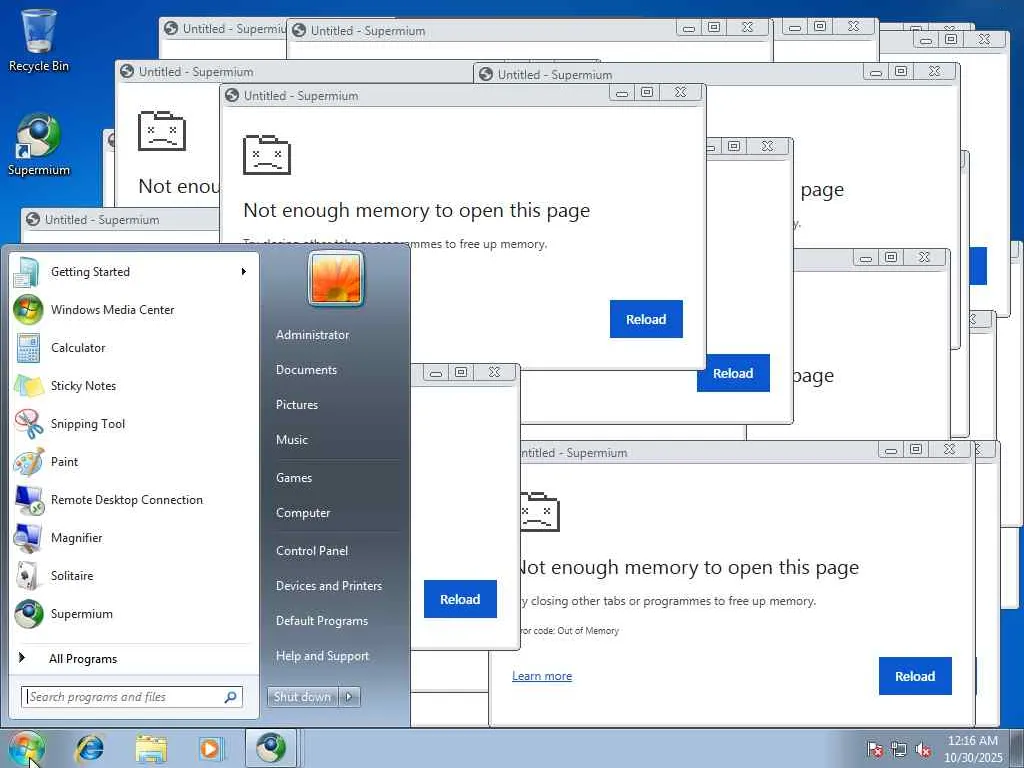Click the sad-face crash icon in the bottom-right Supermium window
Image resolution: width=1024 pixels, height=768 pixels.
539,511
